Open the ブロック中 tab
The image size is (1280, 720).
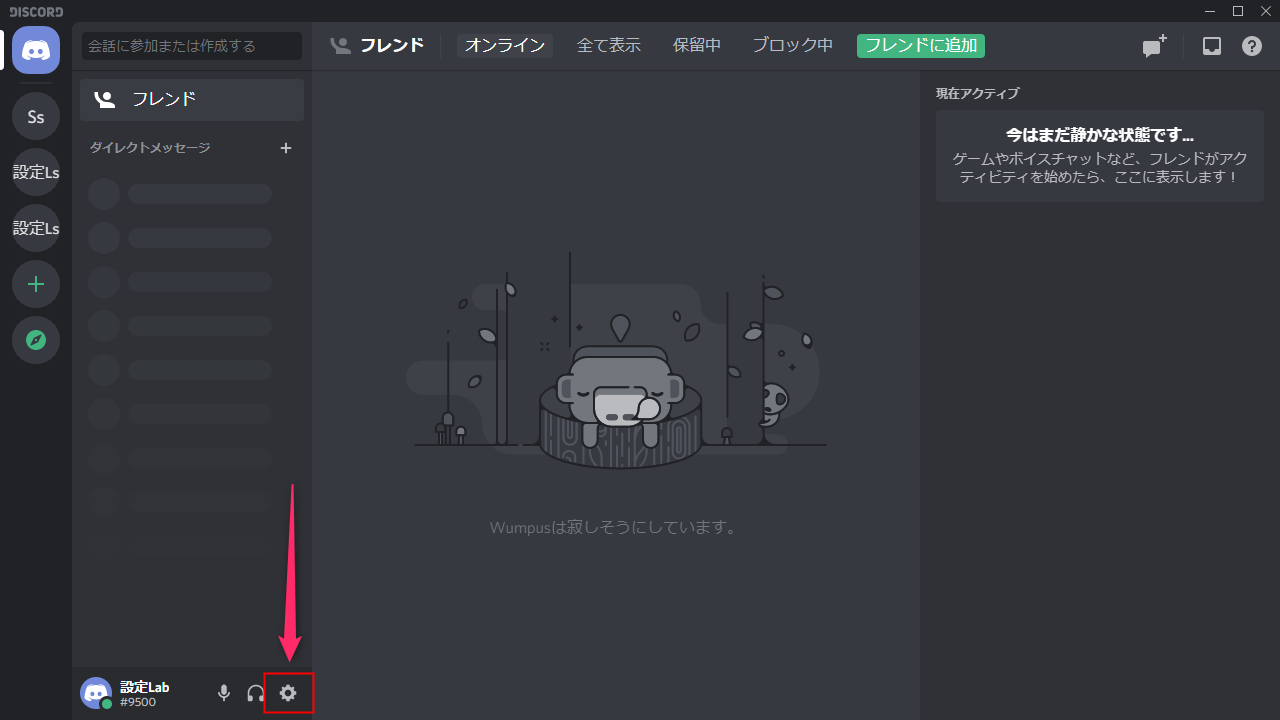[x=793, y=46]
